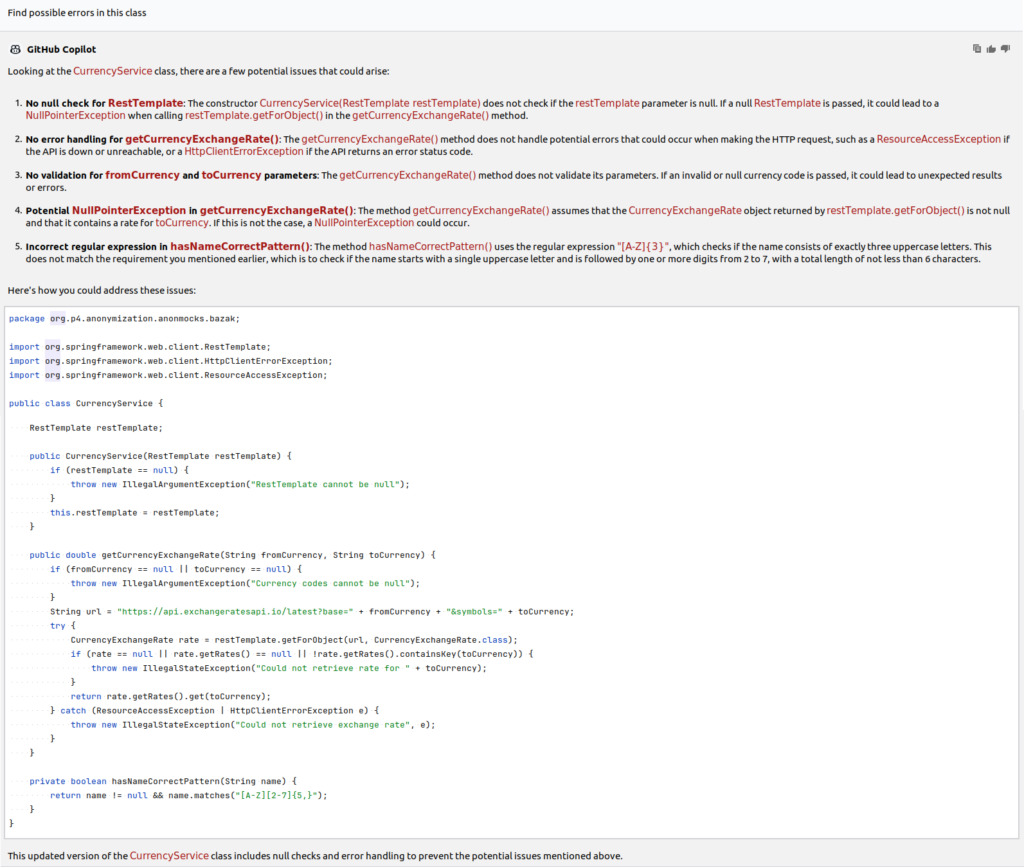Select 'Find possible errors in this class' prompt
1024x867 pixels.
[x=77, y=12]
